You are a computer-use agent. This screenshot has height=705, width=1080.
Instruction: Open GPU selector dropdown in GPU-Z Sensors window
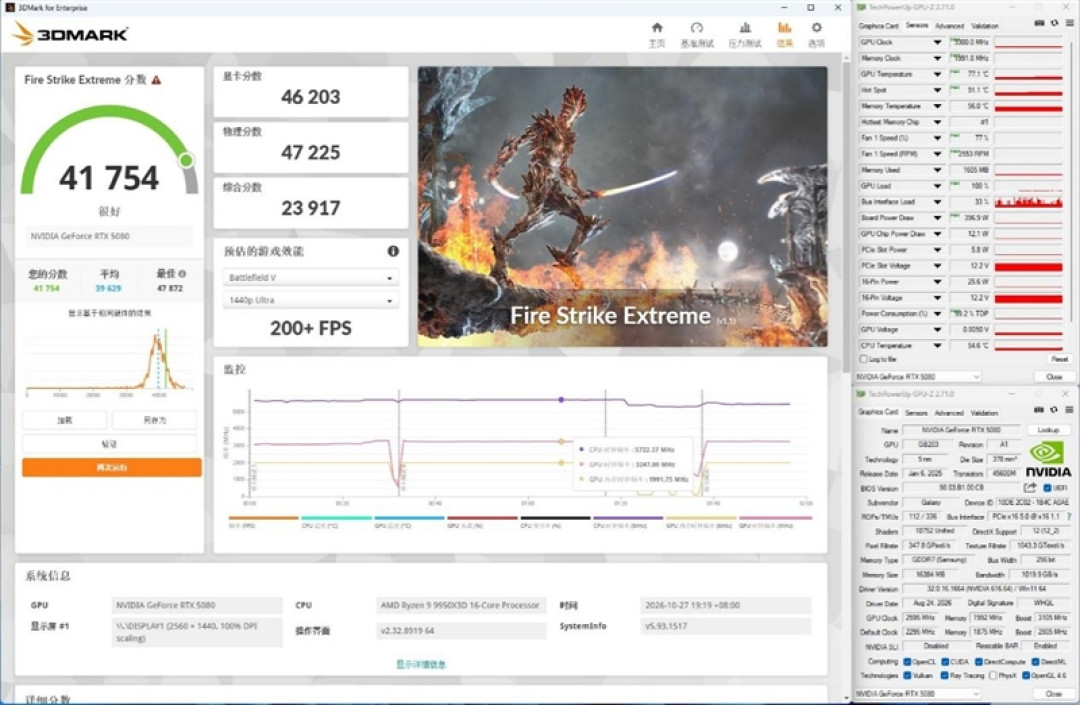coord(917,377)
